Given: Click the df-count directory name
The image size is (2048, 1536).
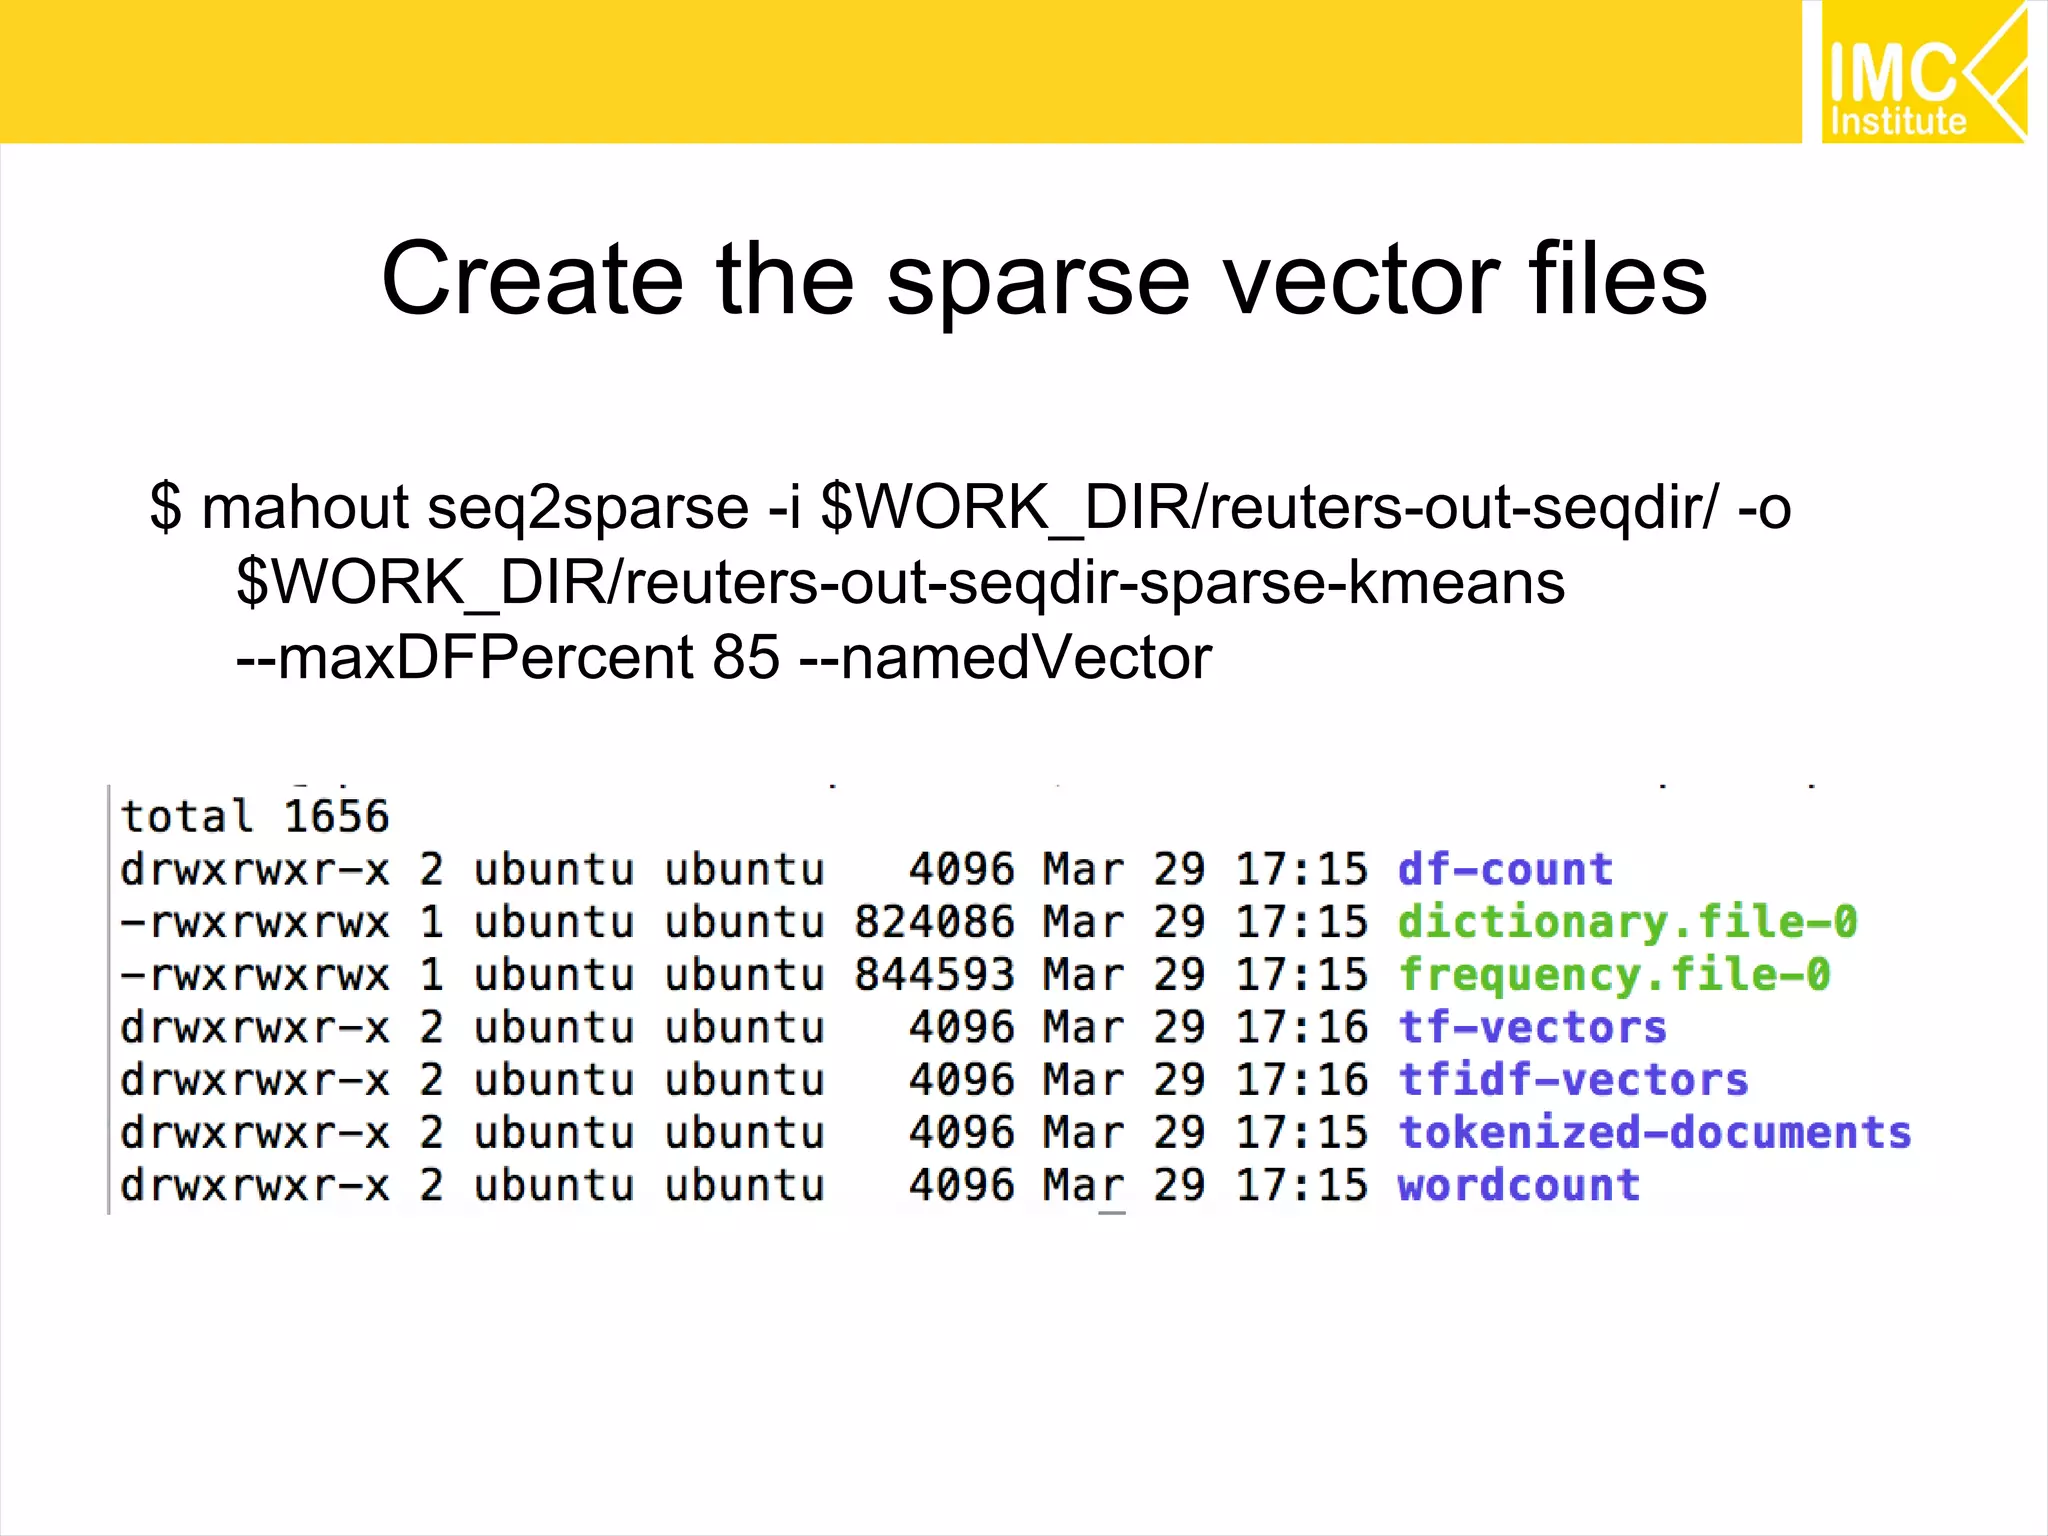Looking at the screenshot, I should (x=1505, y=869).
